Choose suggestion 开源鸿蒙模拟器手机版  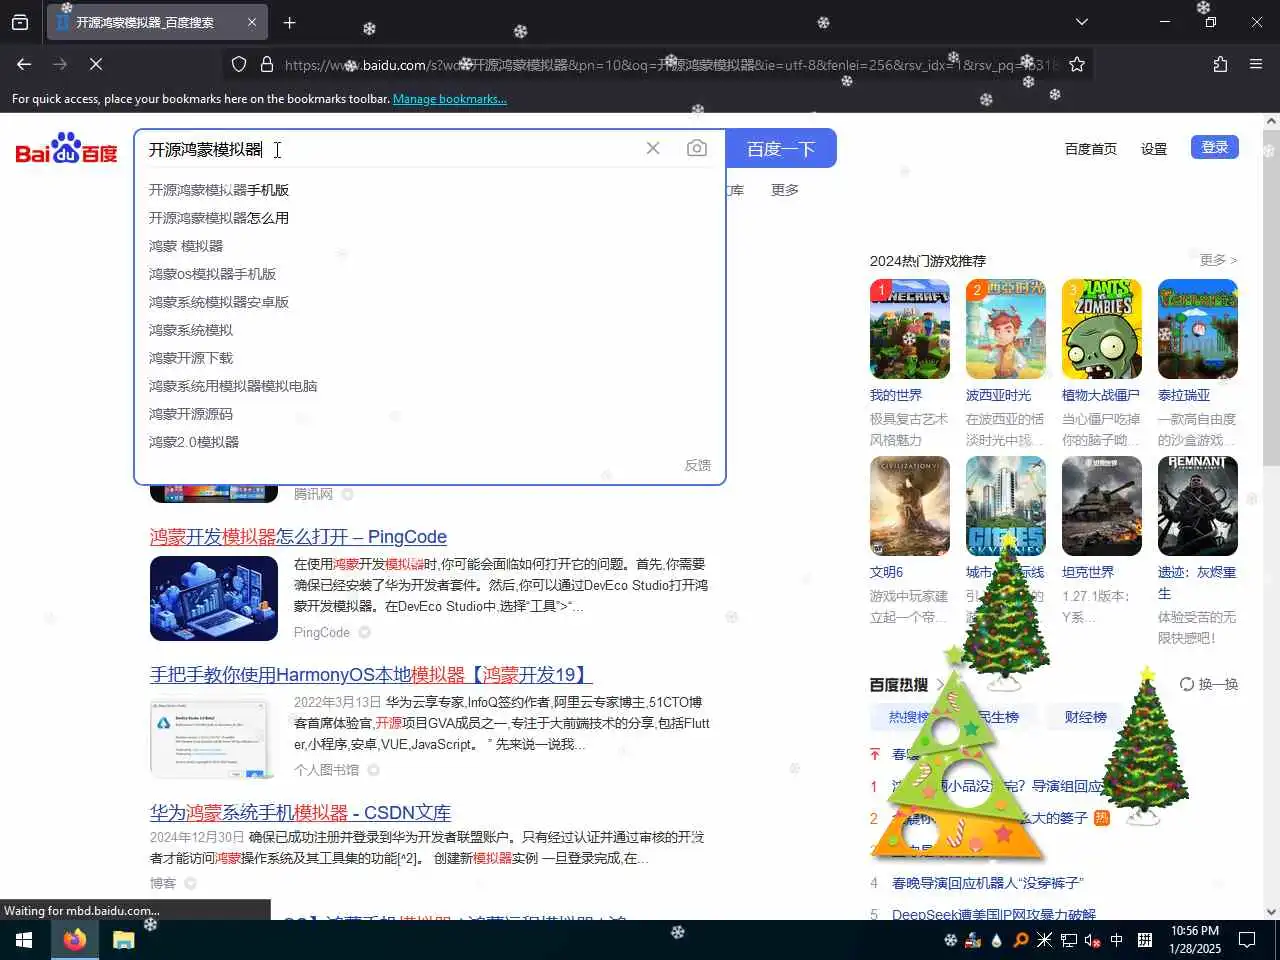(x=219, y=190)
